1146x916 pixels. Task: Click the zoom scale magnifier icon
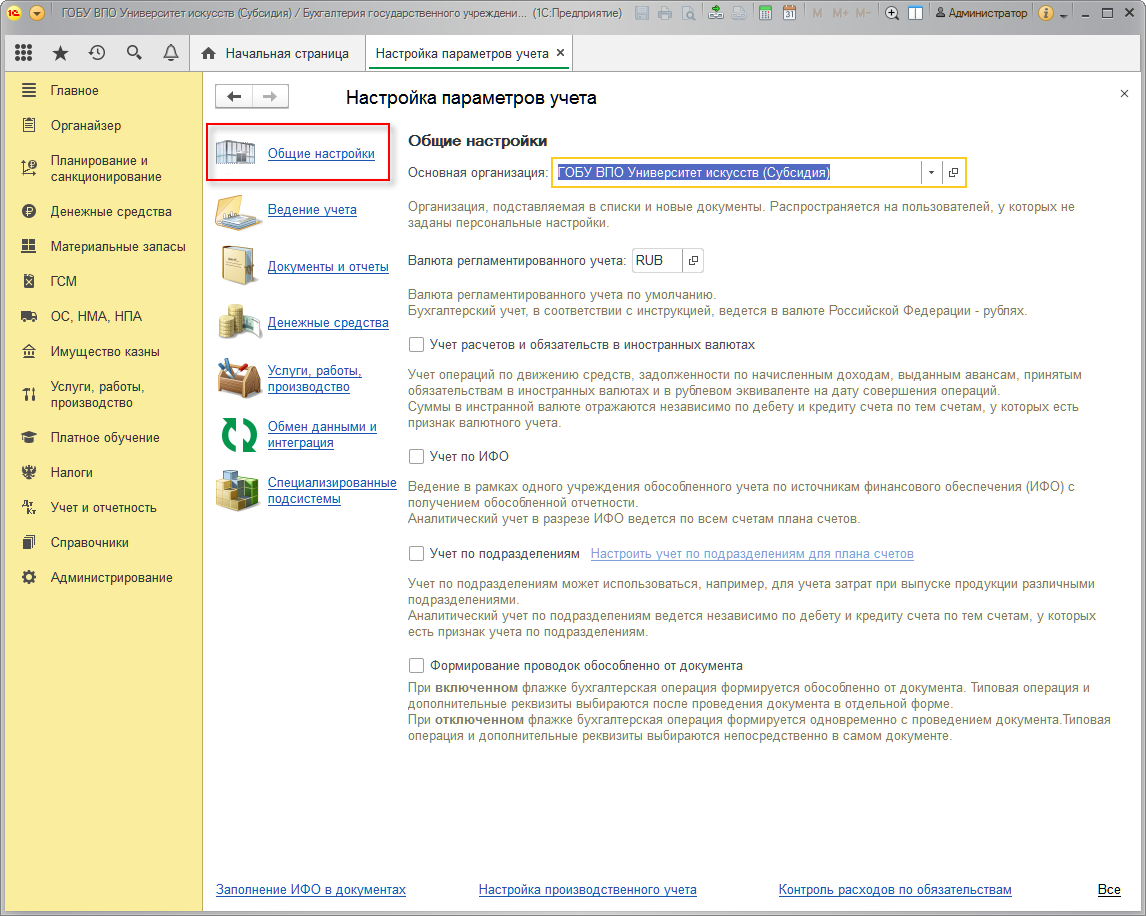tap(892, 13)
